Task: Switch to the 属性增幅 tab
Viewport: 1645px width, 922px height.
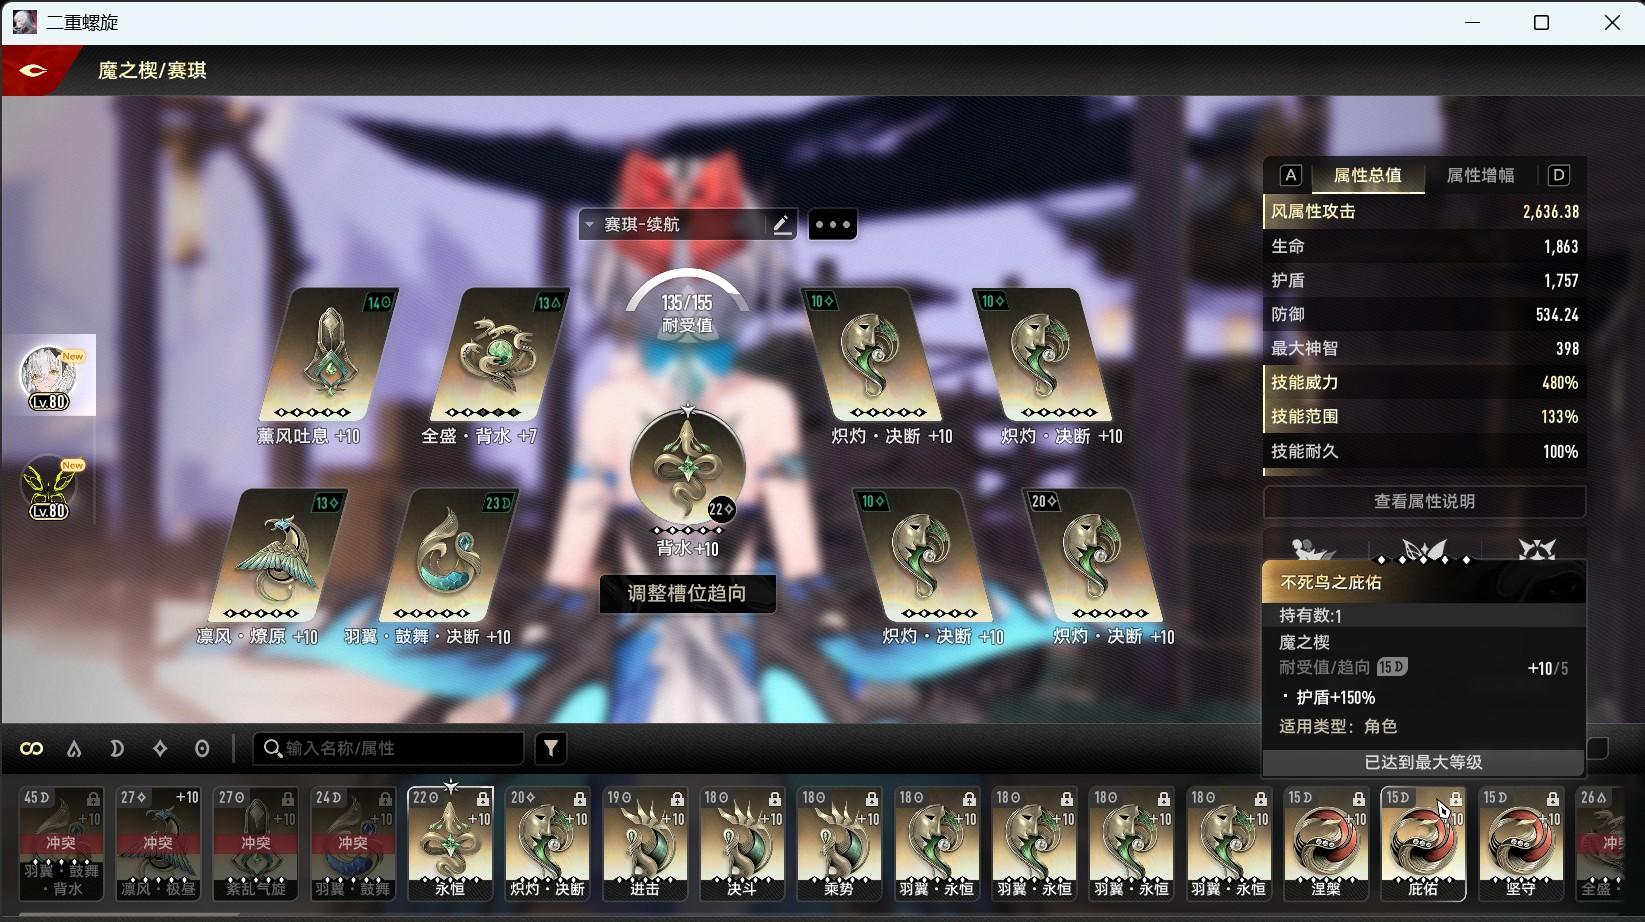Action: coord(1480,176)
